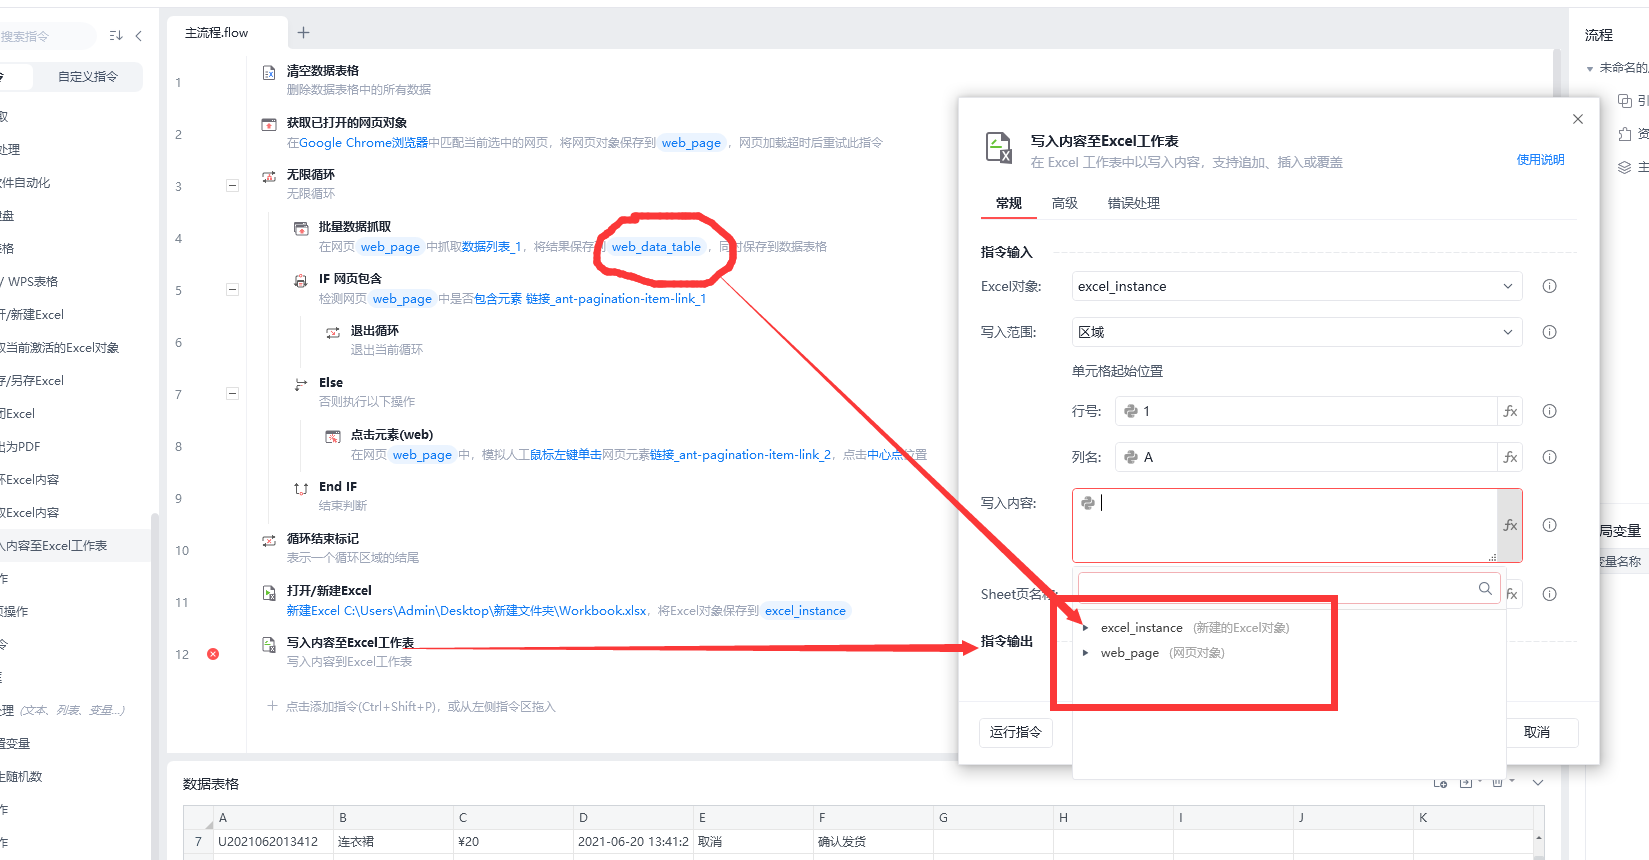Image resolution: width=1649 pixels, height=860 pixels.
Task: Select column header D in the data table
Action: click(633, 818)
